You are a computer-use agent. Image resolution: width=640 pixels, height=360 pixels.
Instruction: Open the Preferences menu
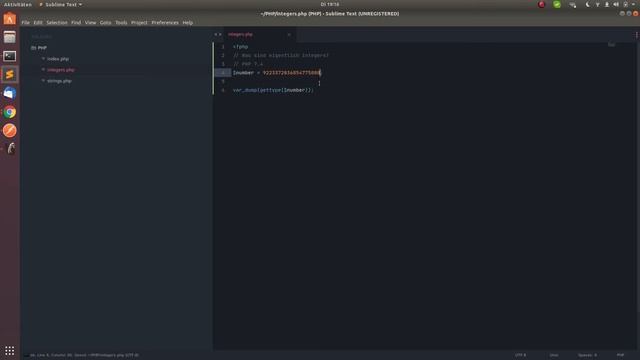pos(165,22)
